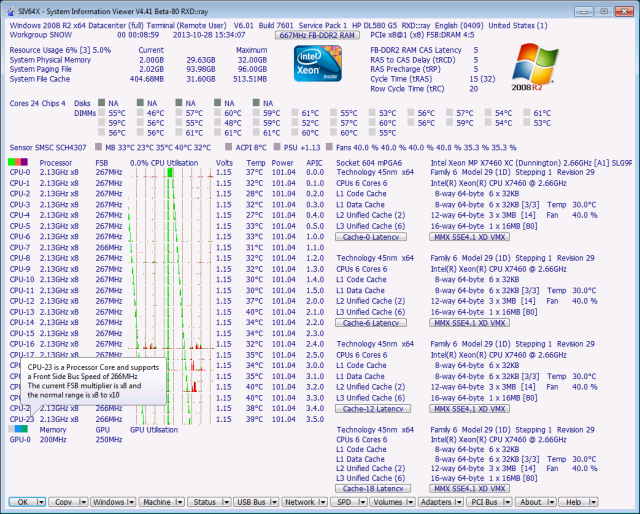
Task: Click the Cache-12 Latency button
Action: [373, 408]
